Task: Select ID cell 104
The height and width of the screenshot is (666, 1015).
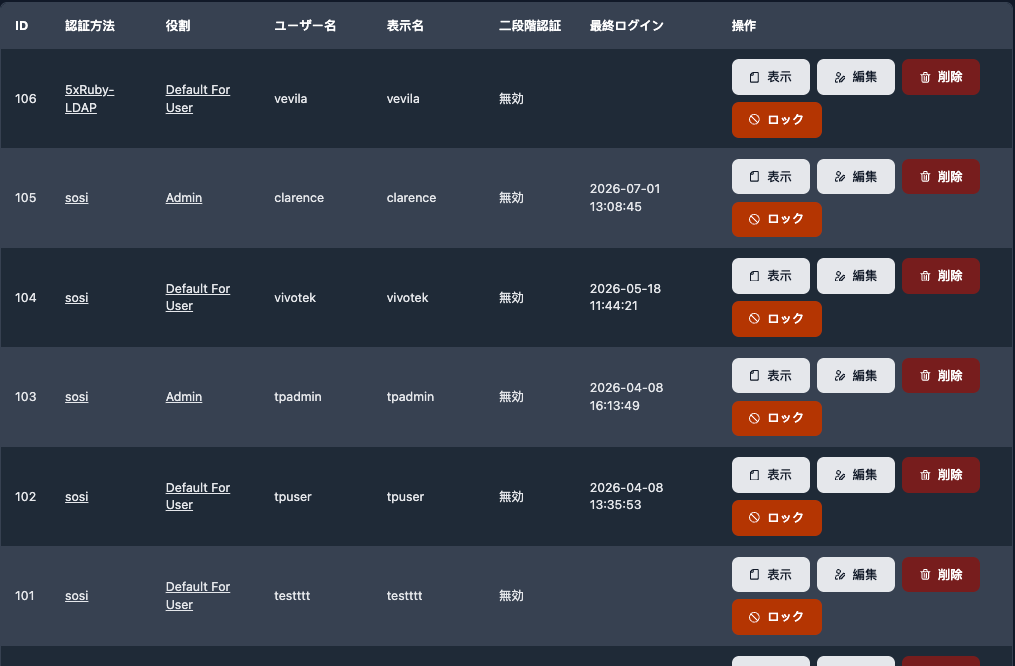Action: 26,298
